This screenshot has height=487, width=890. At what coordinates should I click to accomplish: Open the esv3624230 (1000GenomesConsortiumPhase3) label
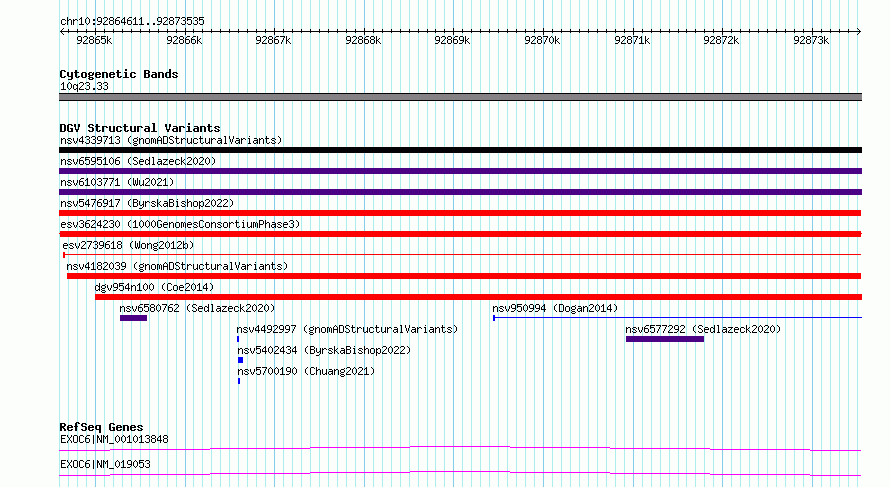(x=180, y=224)
